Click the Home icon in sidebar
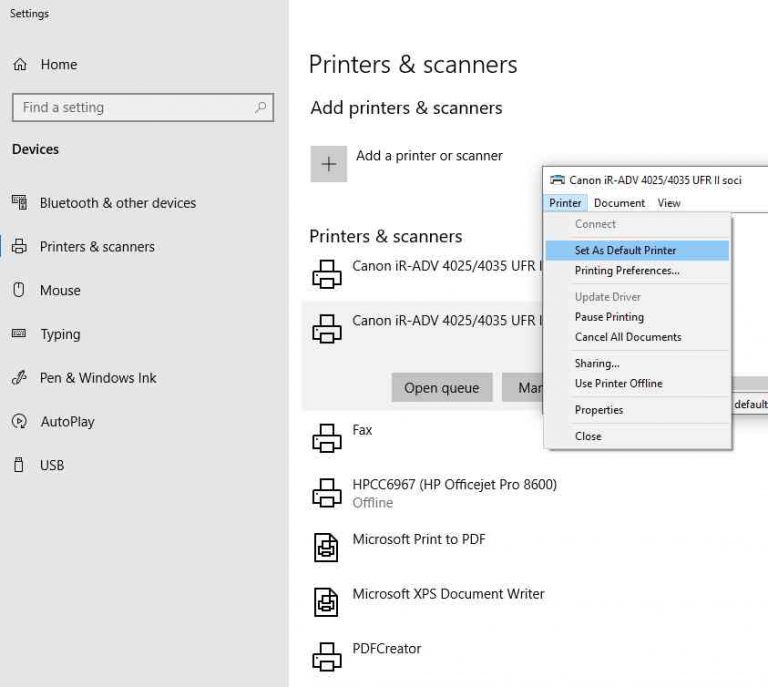Image resolution: width=768 pixels, height=687 pixels. pyautogui.click(x=20, y=65)
